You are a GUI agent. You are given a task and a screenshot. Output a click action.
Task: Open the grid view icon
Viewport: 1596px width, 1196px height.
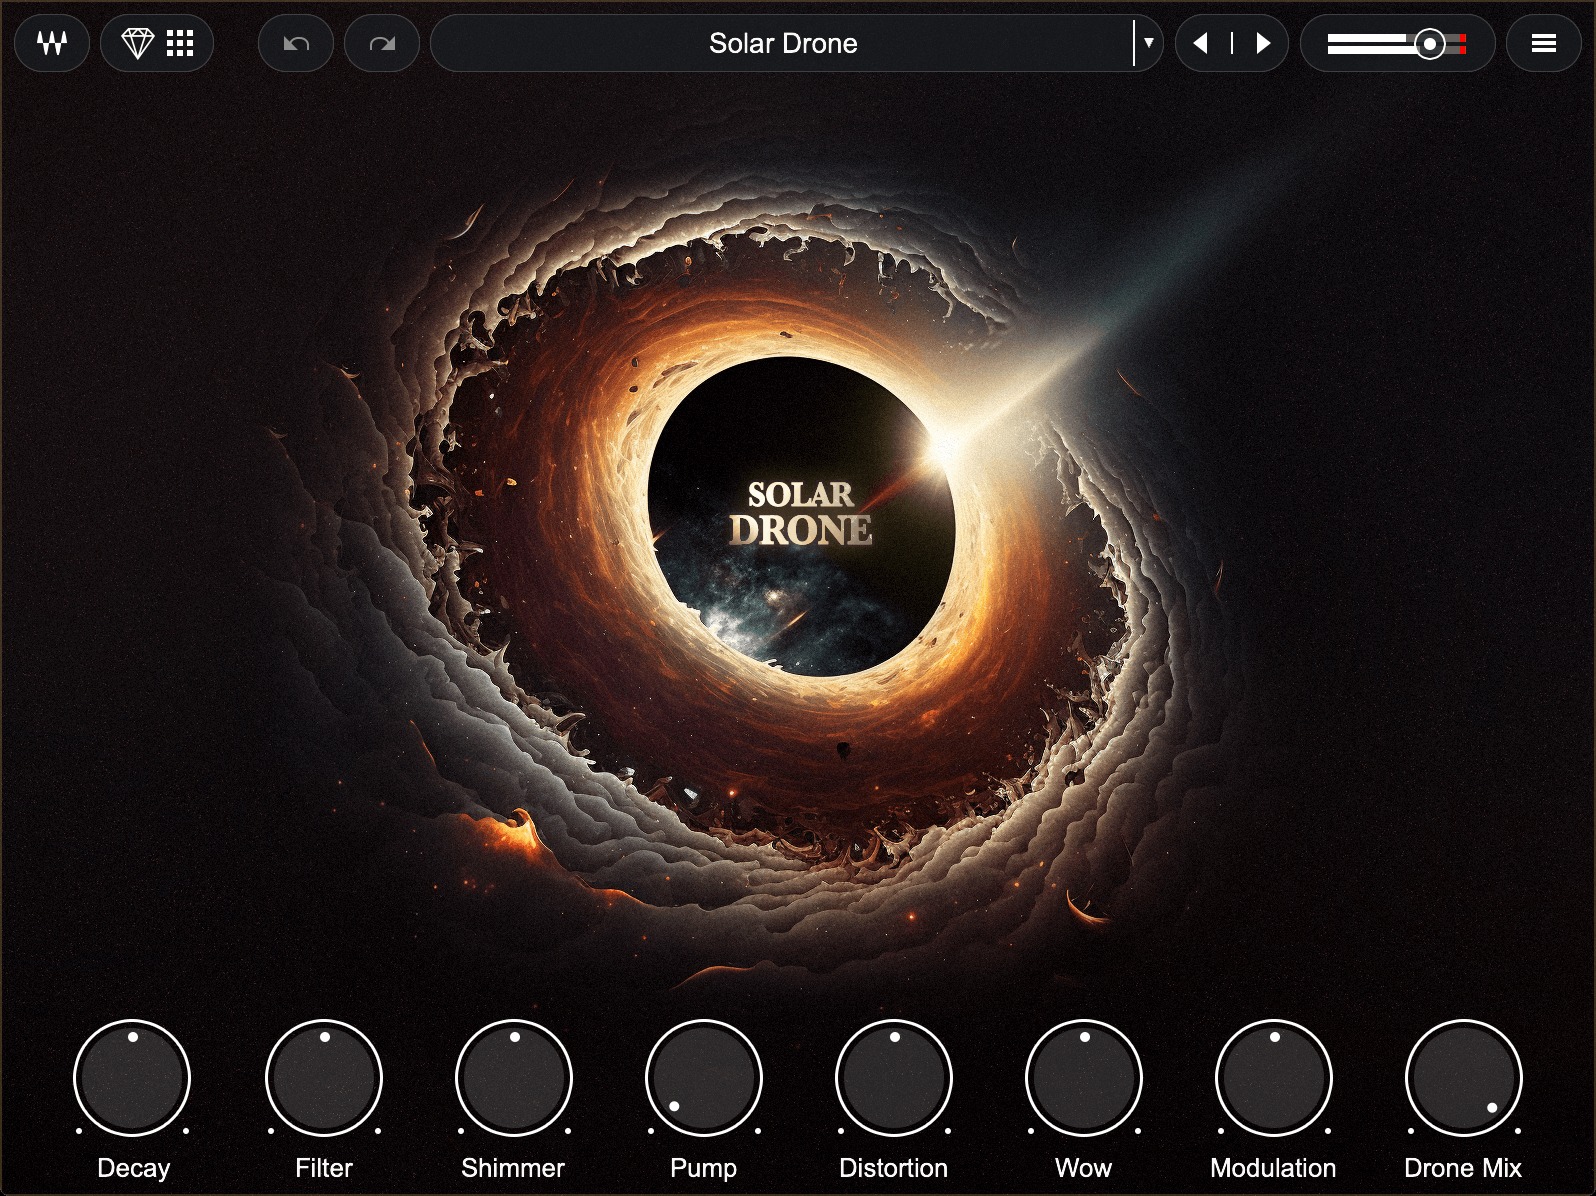(180, 43)
